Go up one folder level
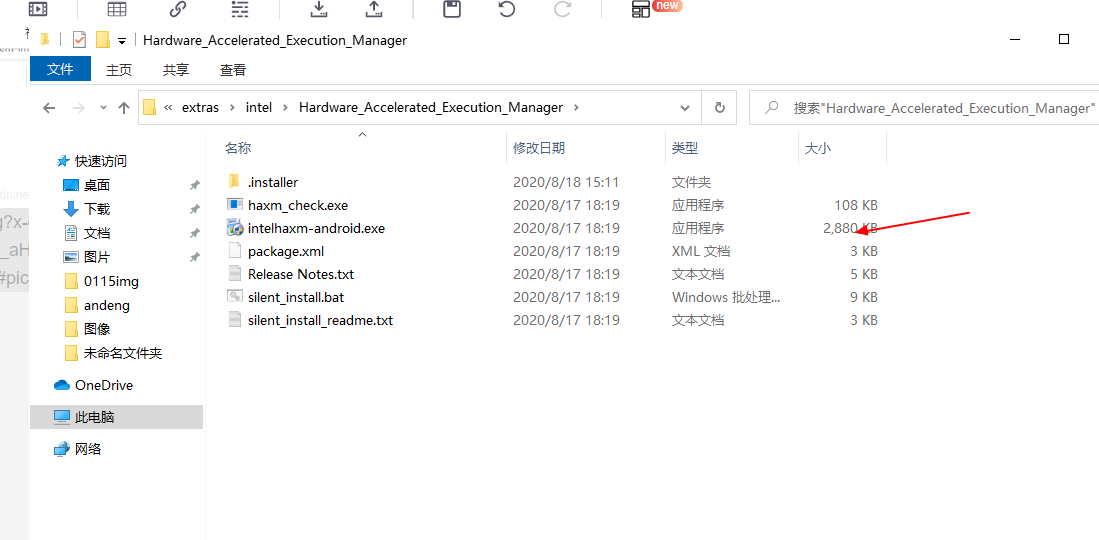This screenshot has height=540, width=1099. (124, 108)
